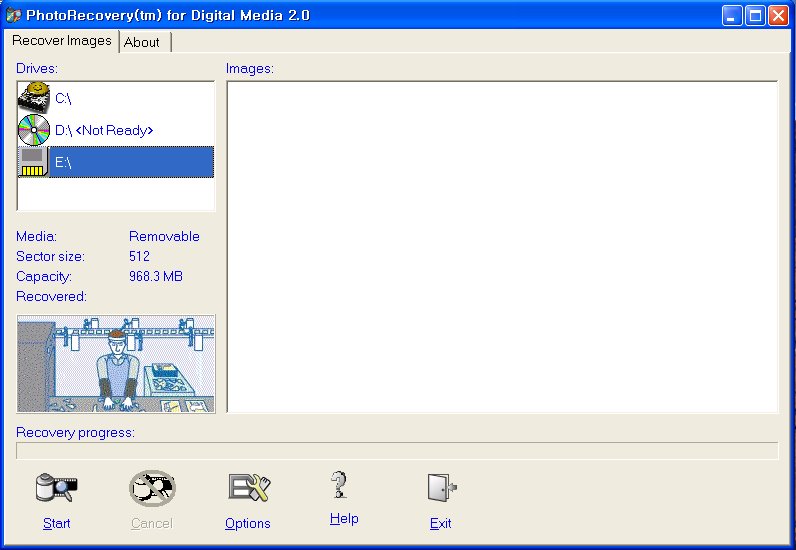This screenshot has width=796, height=550.
Task: Click the Options text label
Action: (x=248, y=523)
